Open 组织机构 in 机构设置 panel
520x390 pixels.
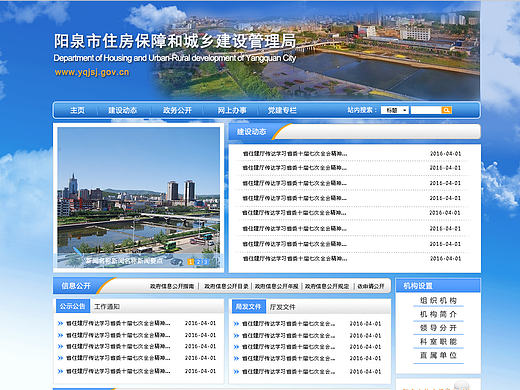[x=438, y=300]
